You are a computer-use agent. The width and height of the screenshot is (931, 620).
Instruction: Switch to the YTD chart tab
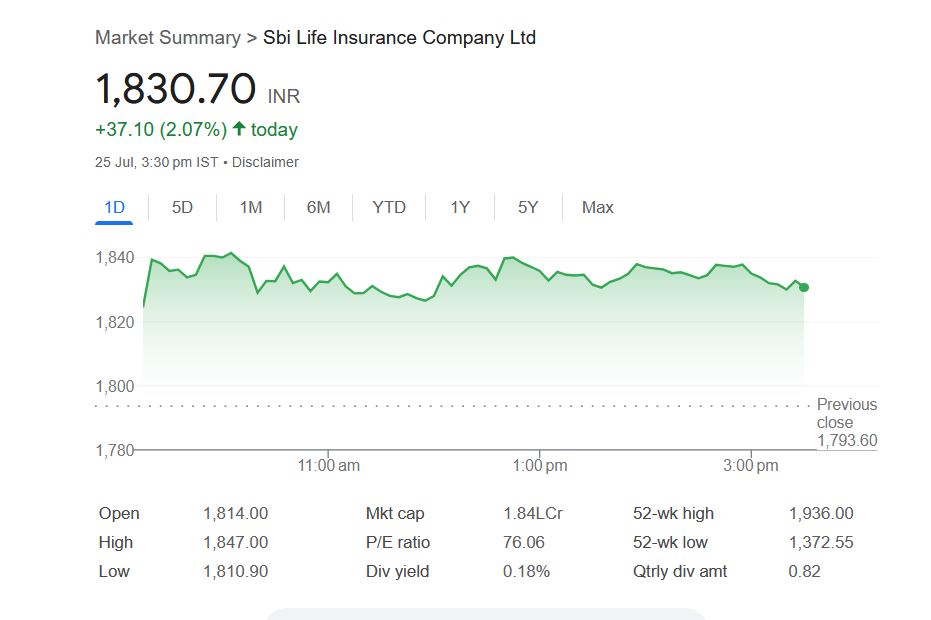click(389, 207)
